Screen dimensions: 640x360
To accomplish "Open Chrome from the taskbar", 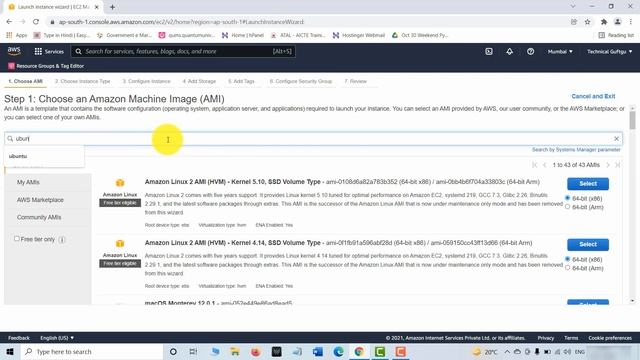I will click(x=359, y=351).
